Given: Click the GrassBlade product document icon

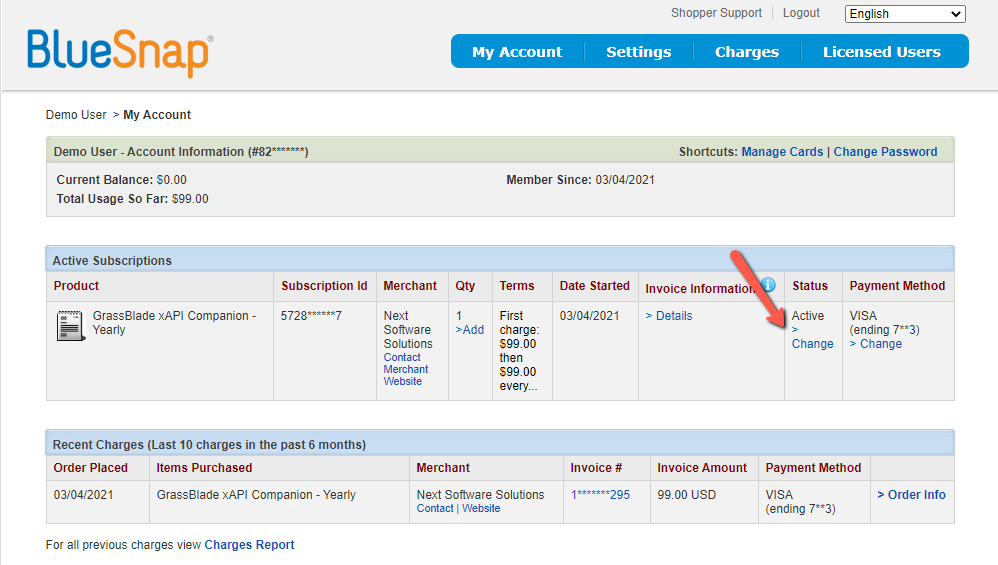Looking at the screenshot, I should pyautogui.click(x=71, y=326).
